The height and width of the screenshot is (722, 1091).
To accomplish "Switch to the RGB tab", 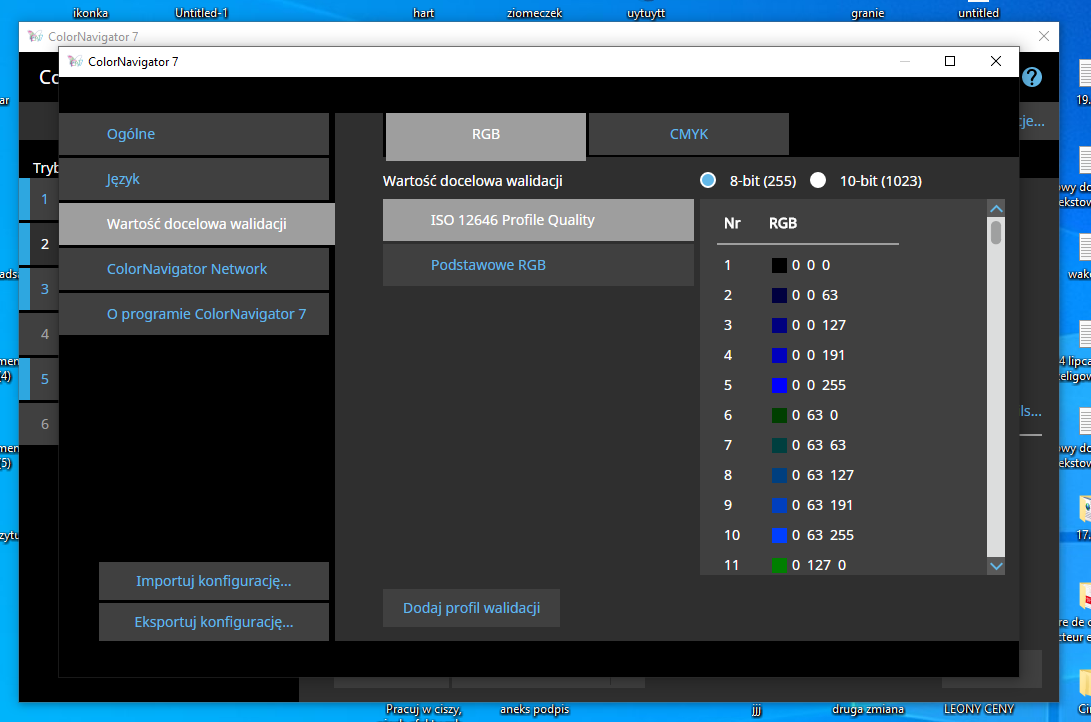I will pyautogui.click(x=486, y=135).
